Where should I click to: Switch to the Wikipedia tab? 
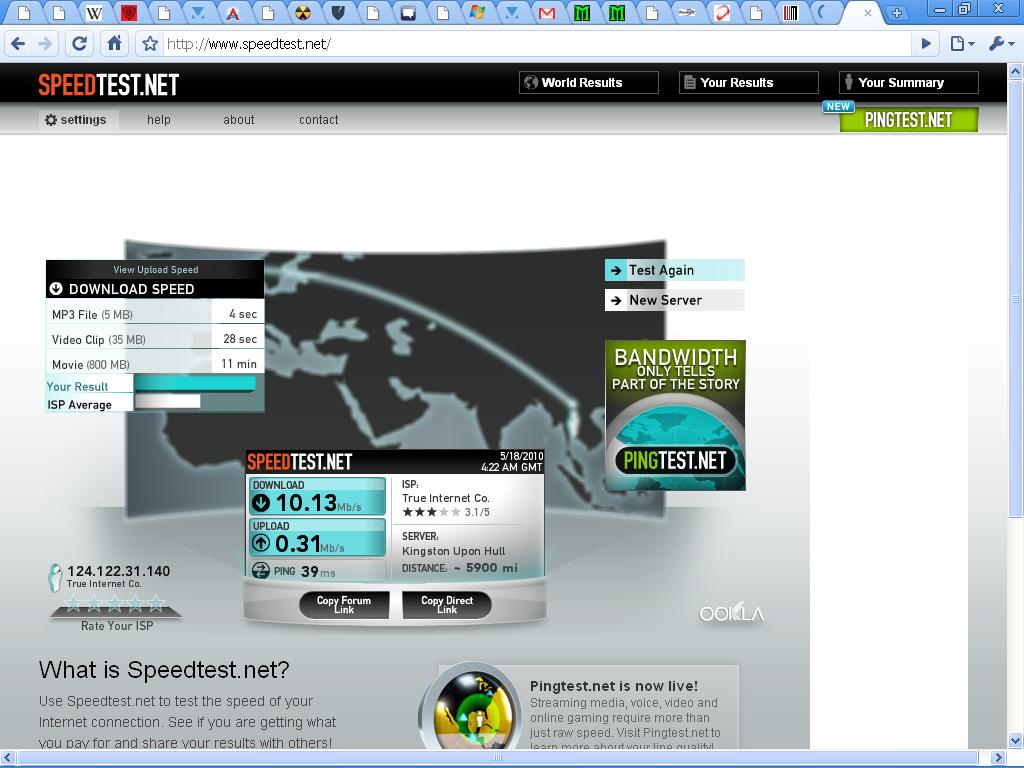click(x=94, y=13)
